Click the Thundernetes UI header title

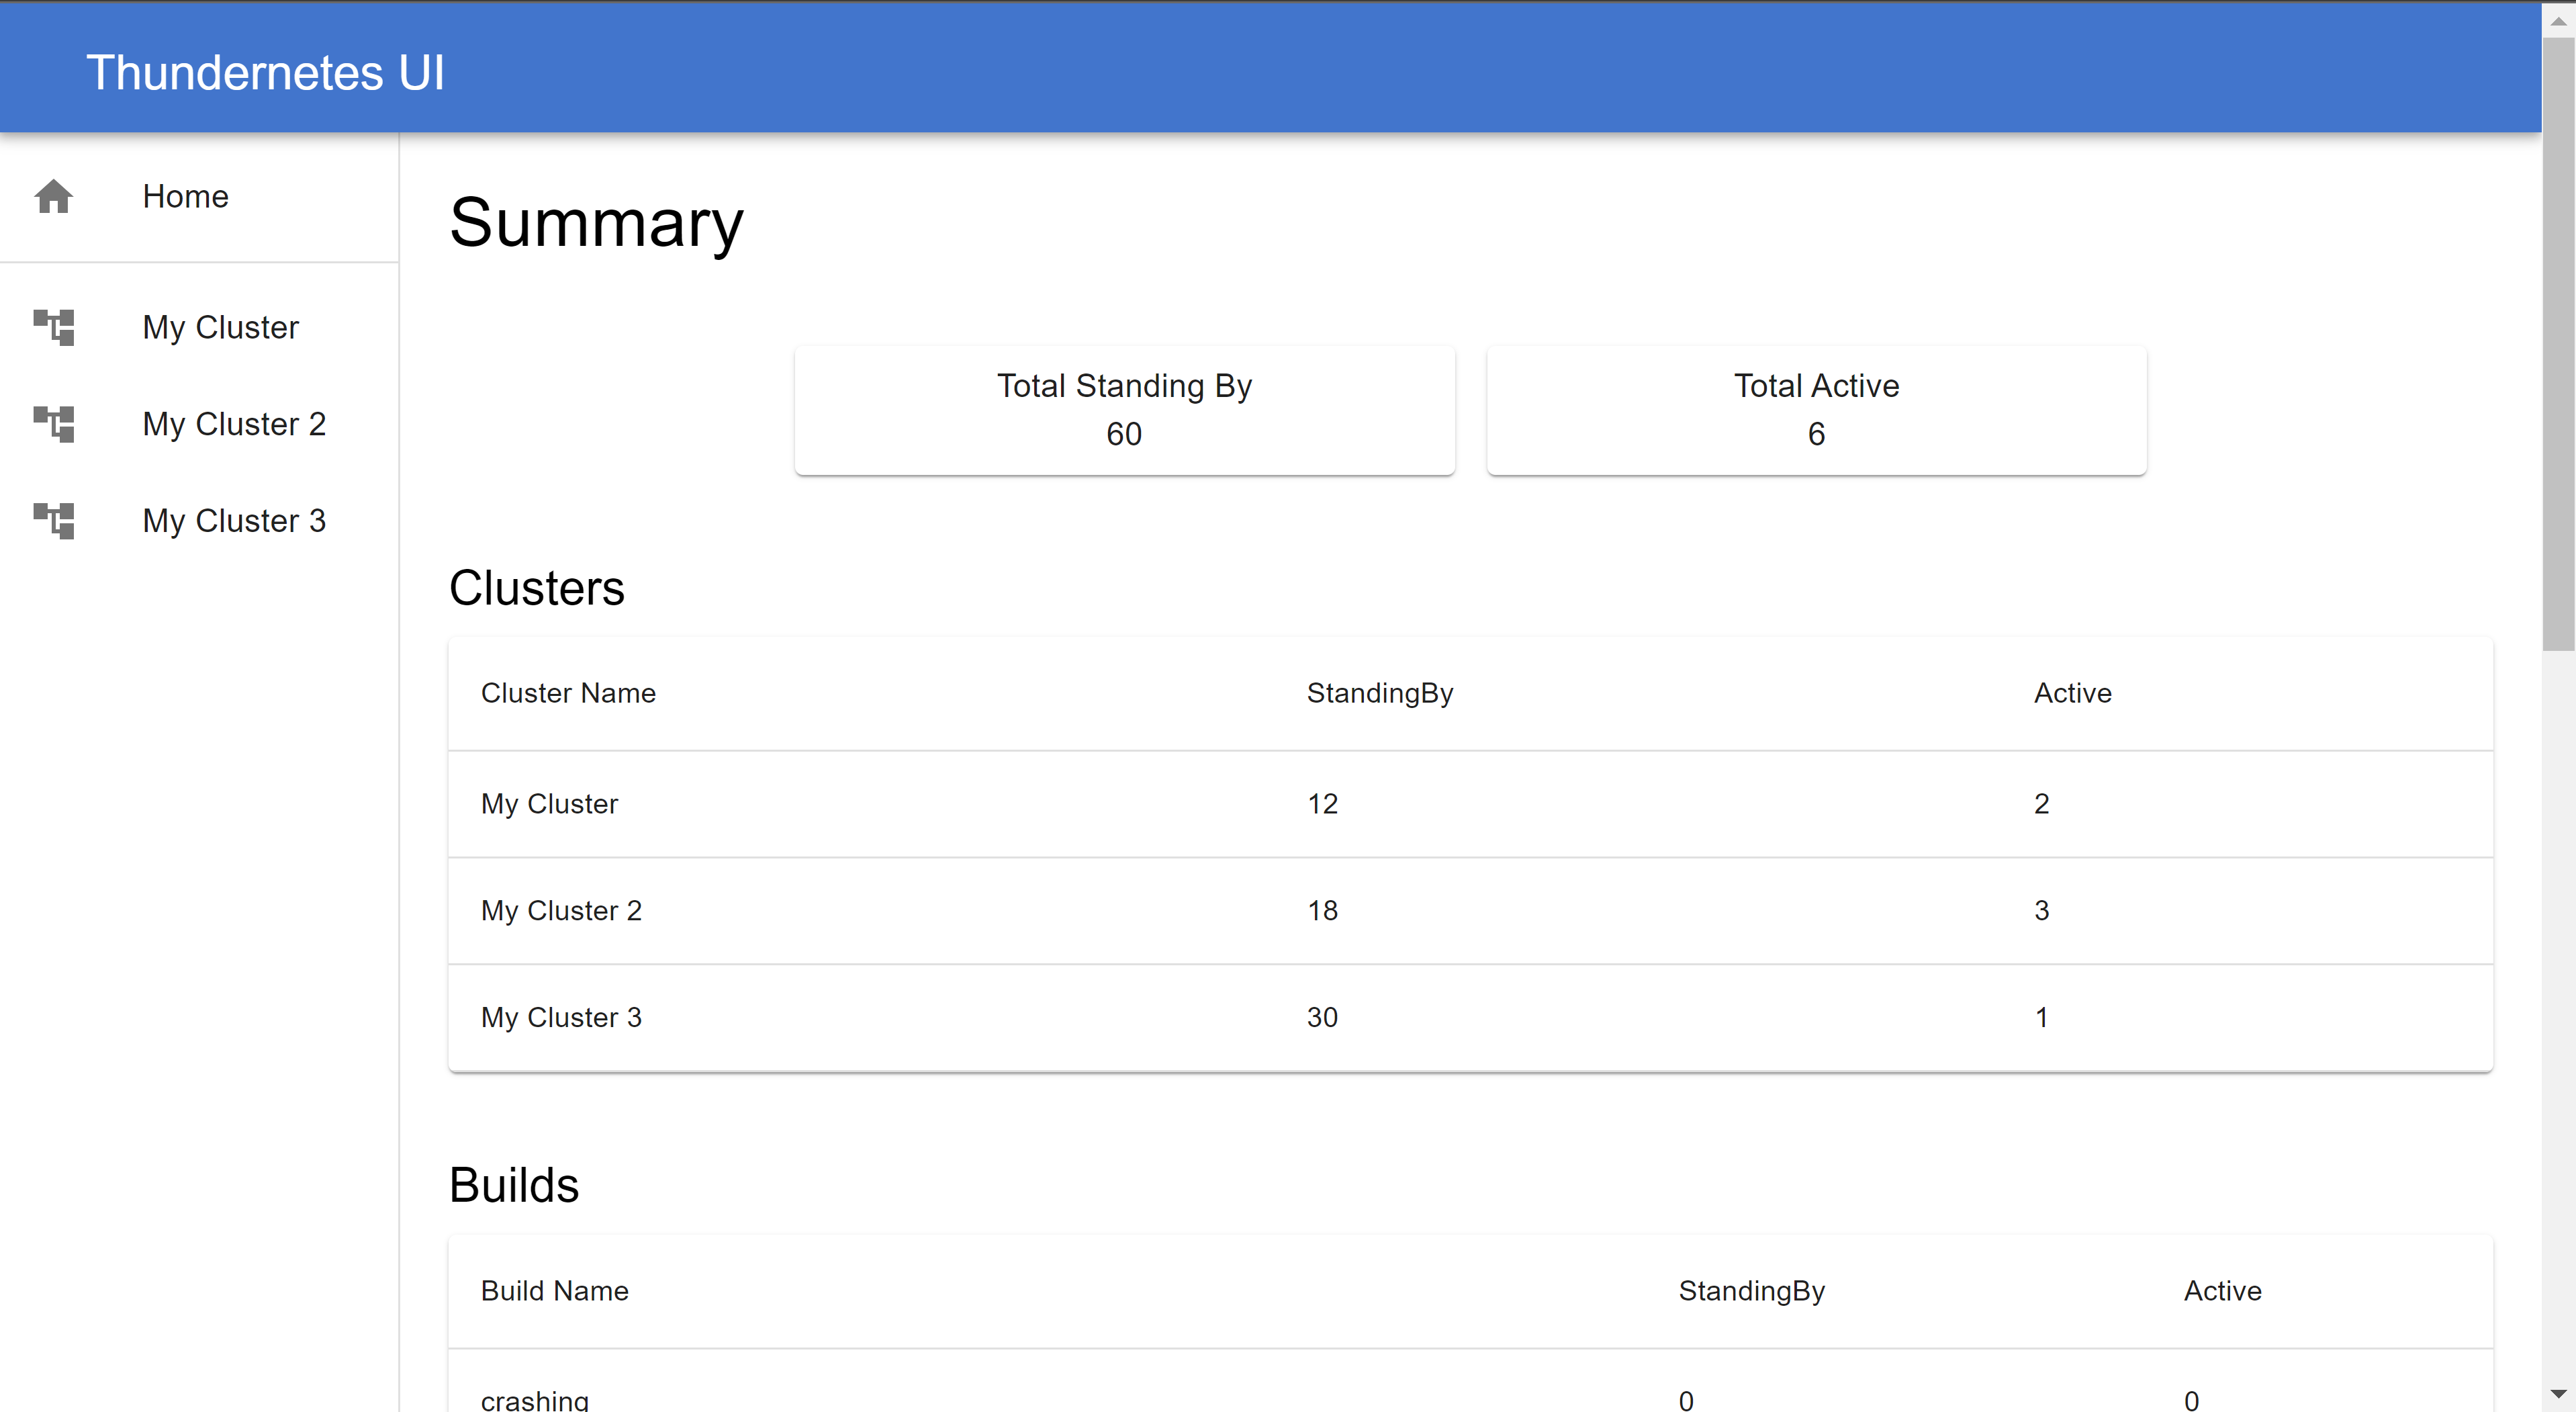[265, 73]
